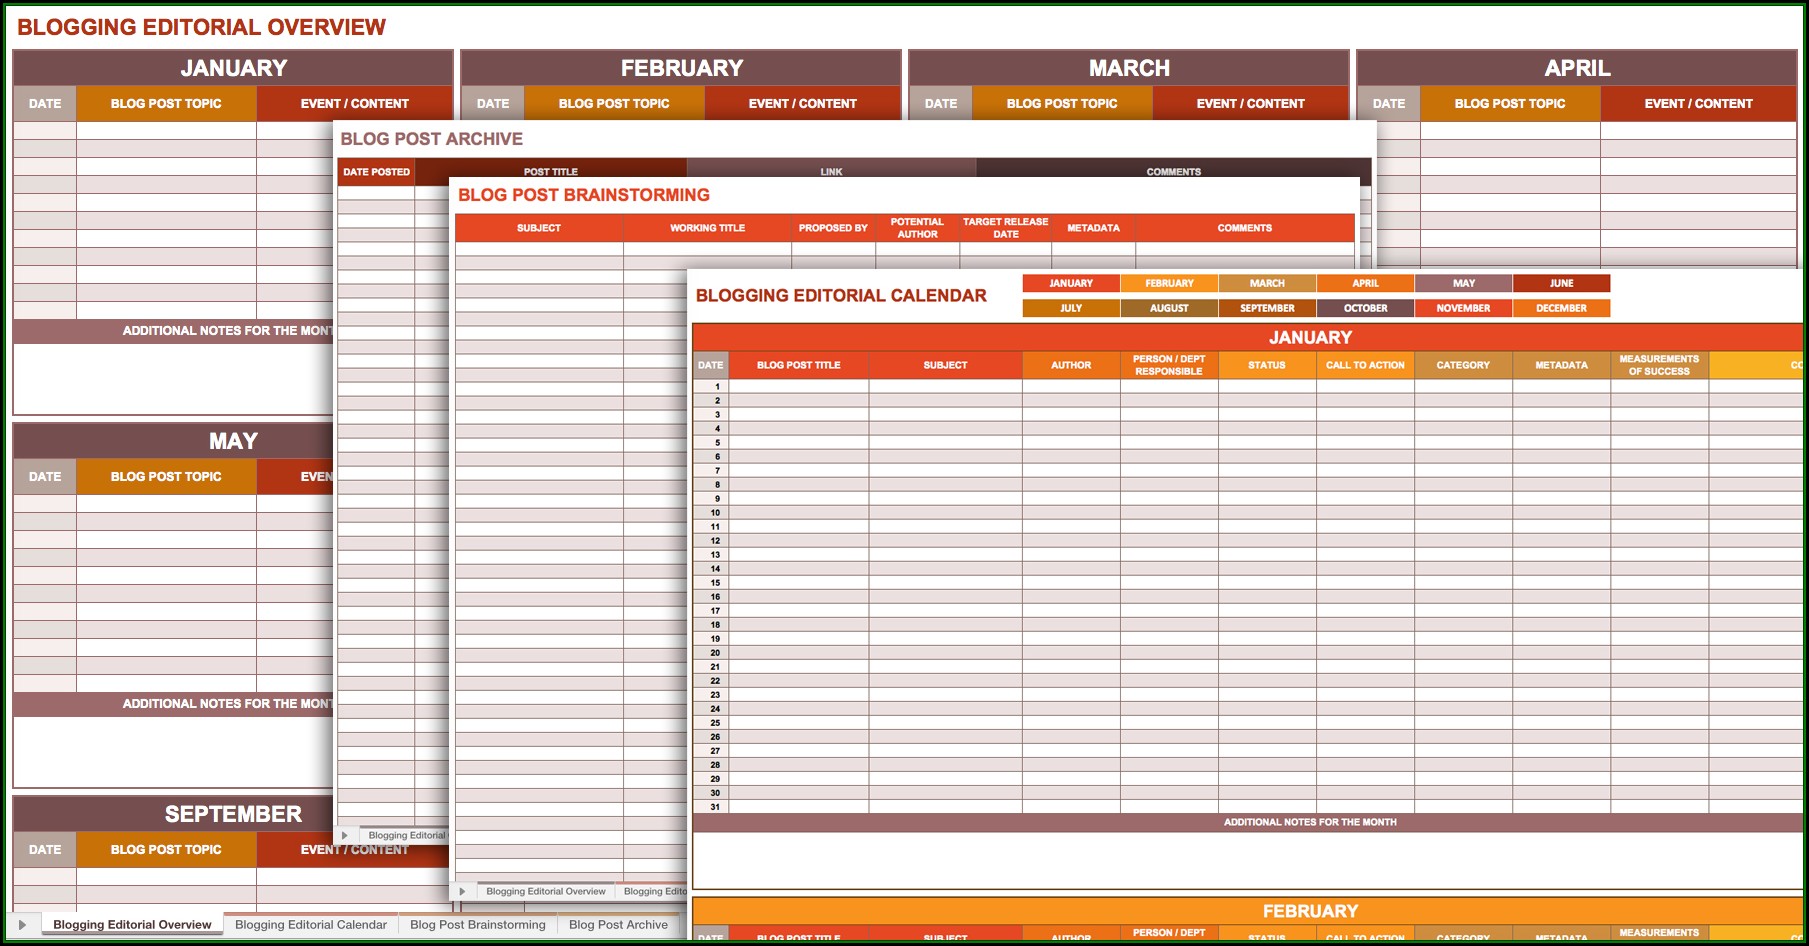Image resolution: width=1809 pixels, height=946 pixels.
Task: Select the SEPTEMBER month navigation button
Action: click(x=1267, y=308)
